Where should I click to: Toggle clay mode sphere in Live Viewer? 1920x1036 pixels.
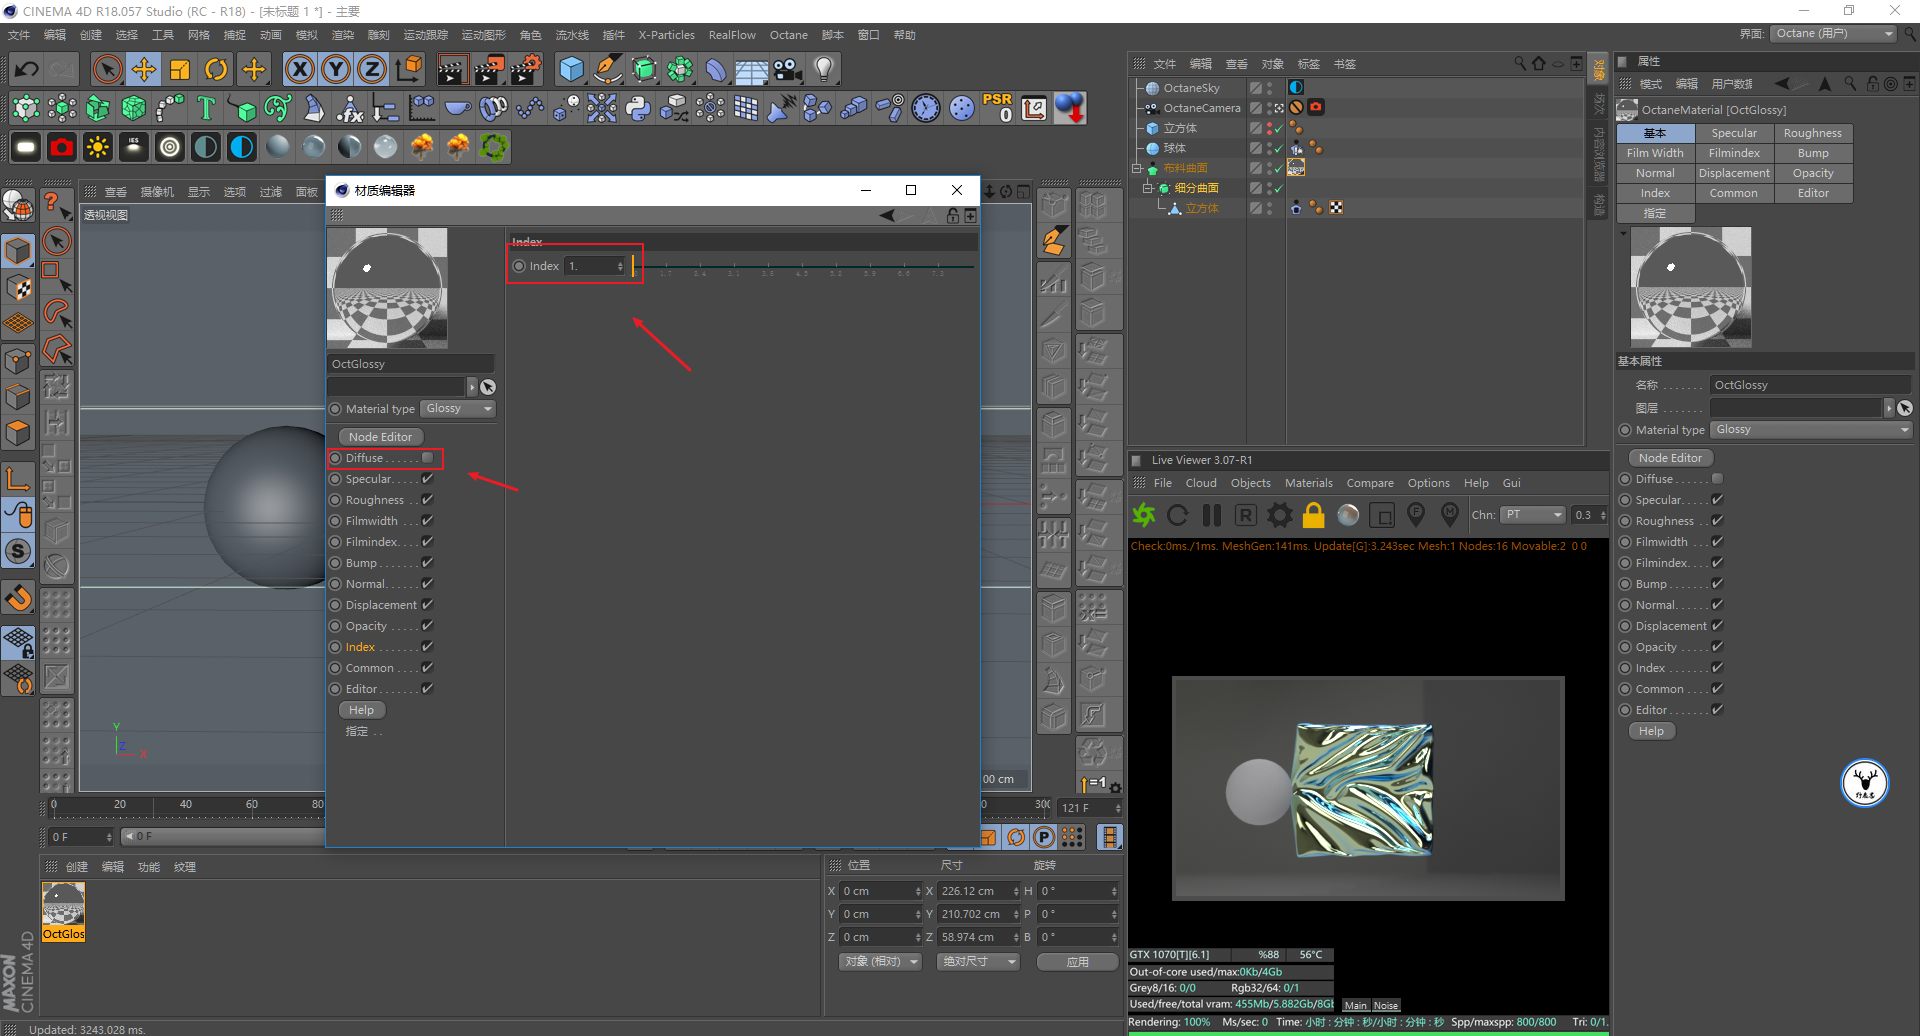(x=1348, y=515)
